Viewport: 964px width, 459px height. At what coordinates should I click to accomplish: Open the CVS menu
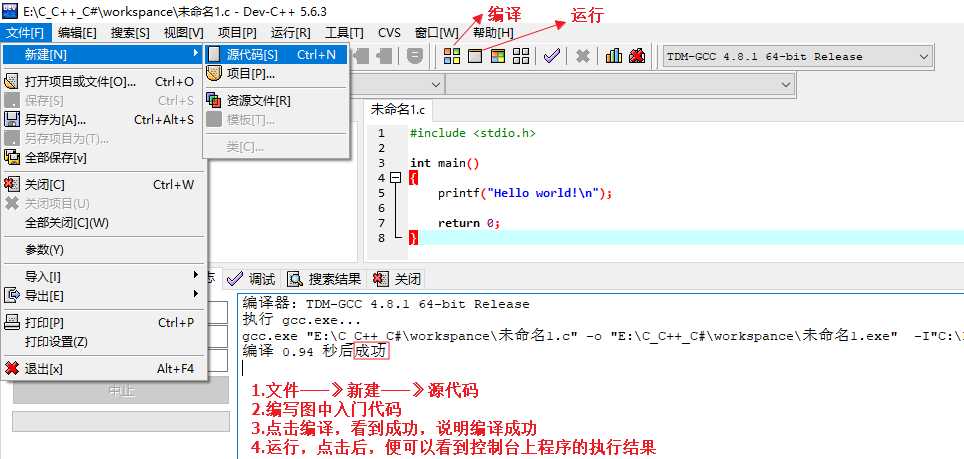point(389,33)
